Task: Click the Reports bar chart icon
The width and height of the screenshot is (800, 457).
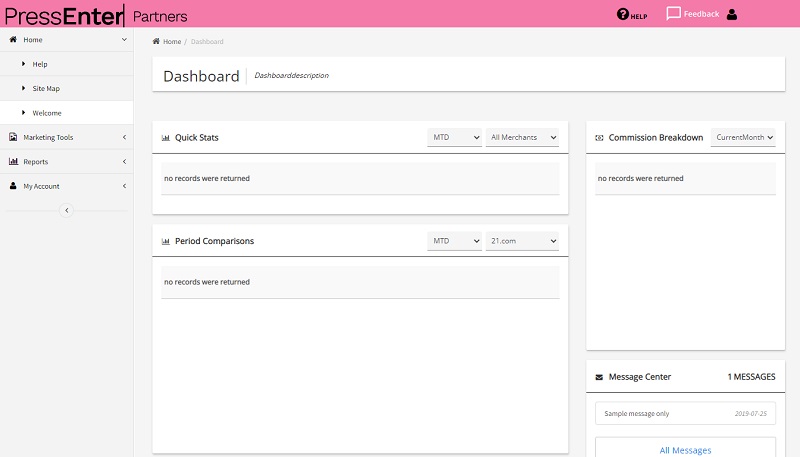Action: pyautogui.click(x=13, y=161)
